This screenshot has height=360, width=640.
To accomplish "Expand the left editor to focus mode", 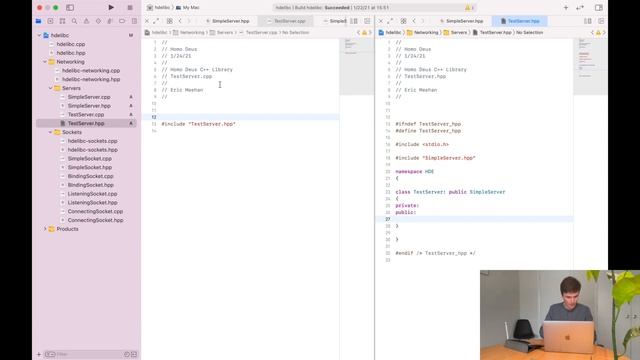I will tap(156, 21).
